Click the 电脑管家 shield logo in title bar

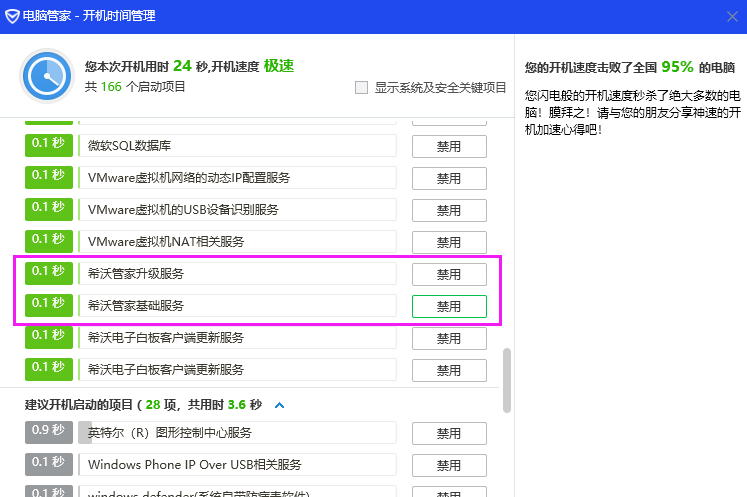[x=12, y=16]
